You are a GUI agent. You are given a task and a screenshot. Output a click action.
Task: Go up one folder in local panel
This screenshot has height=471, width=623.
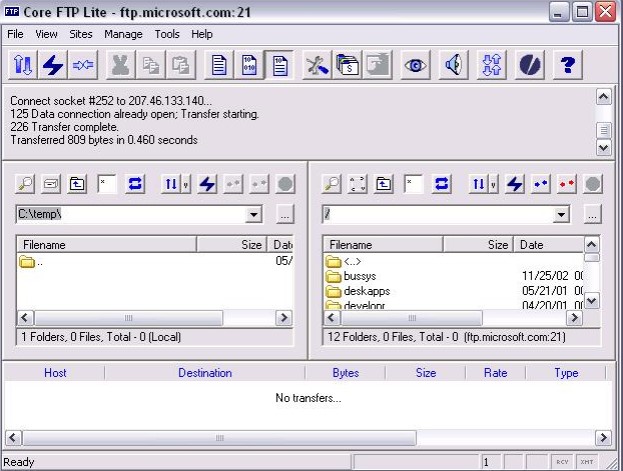click(x=77, y=184)
